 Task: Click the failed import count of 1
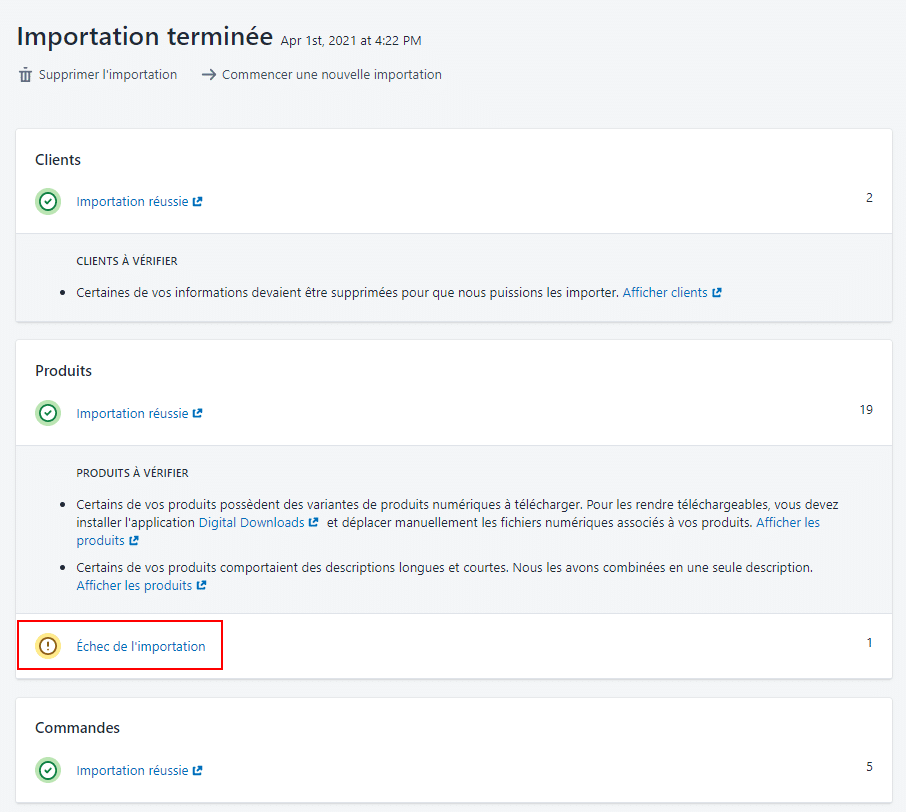(869, 643)
